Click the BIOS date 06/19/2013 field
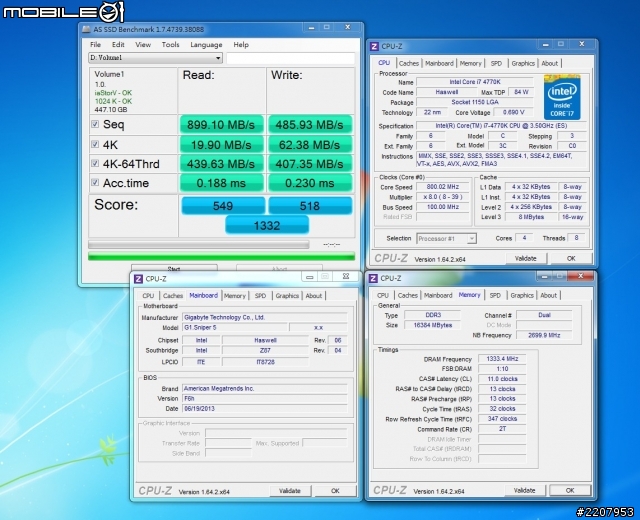The width and height of the screenshot is (640, 520). tap(265, 409)
